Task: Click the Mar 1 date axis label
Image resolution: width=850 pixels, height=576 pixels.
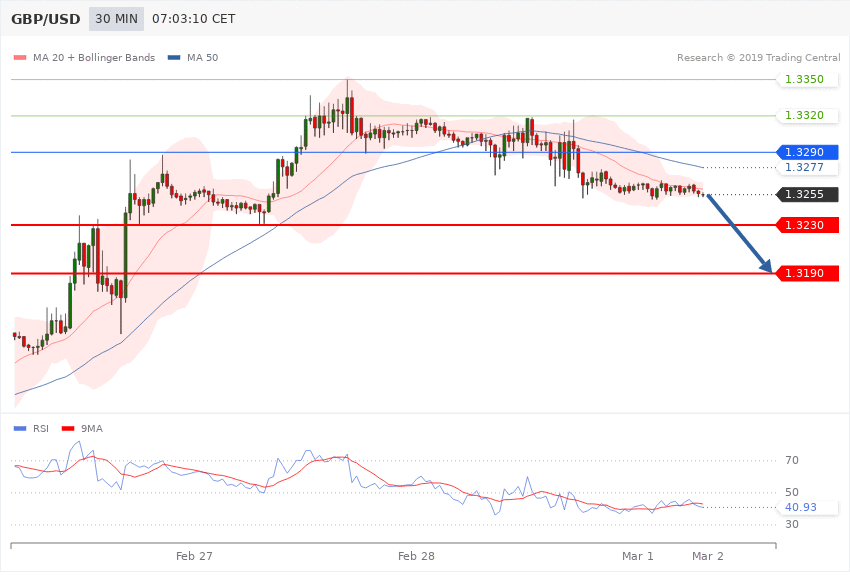Action: (638, 556)
